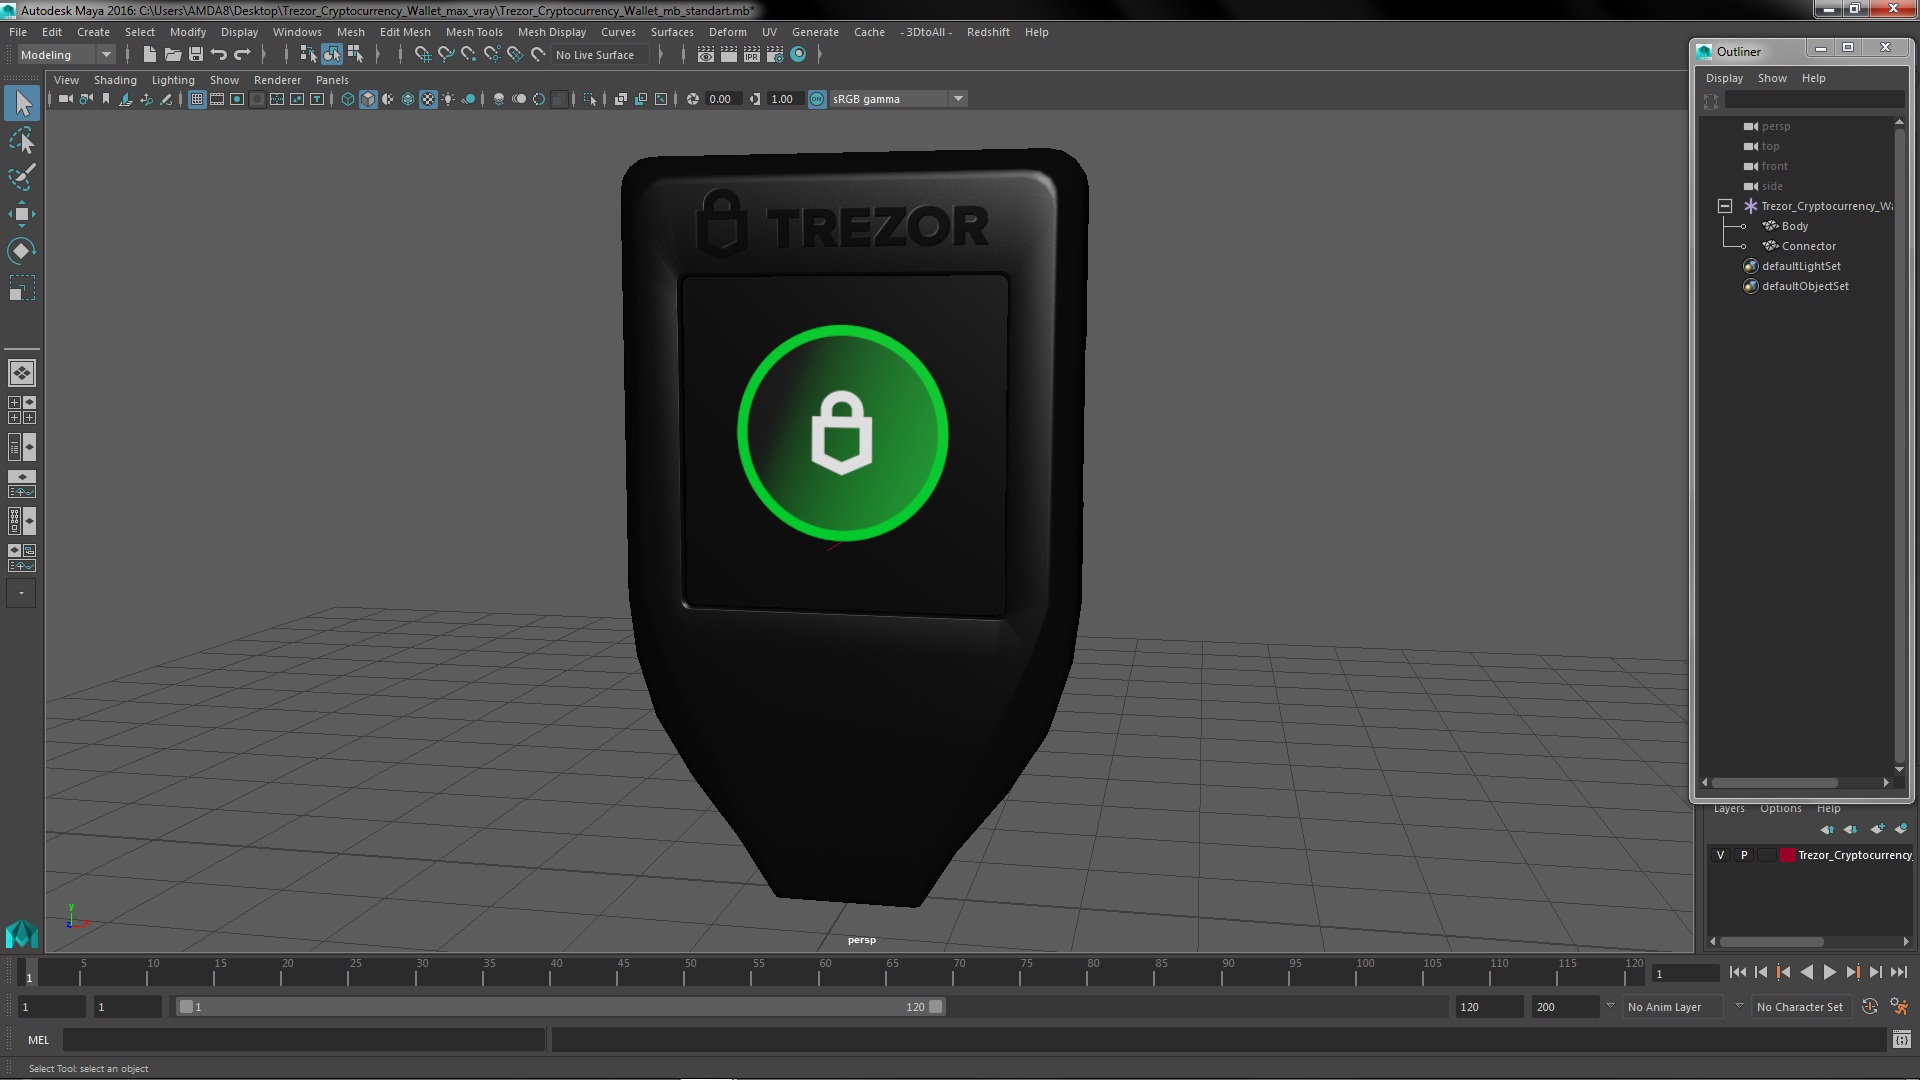Go to start of playback range
This screenshot has width=1920, height=1080.
(x=1737, y=972)
